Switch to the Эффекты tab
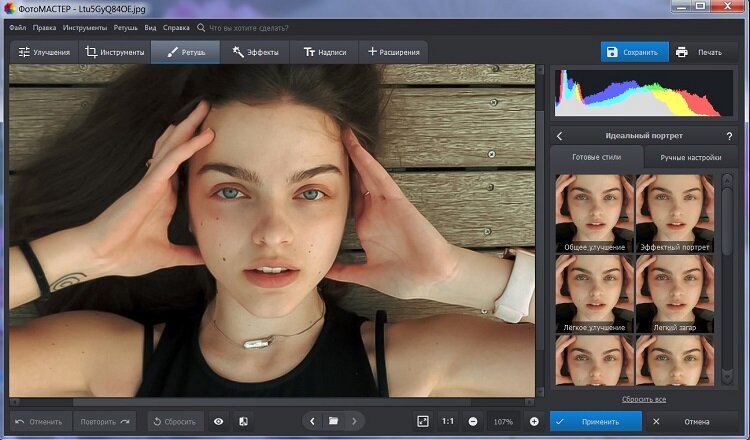750x440 pixels. [x=255, y=52]
